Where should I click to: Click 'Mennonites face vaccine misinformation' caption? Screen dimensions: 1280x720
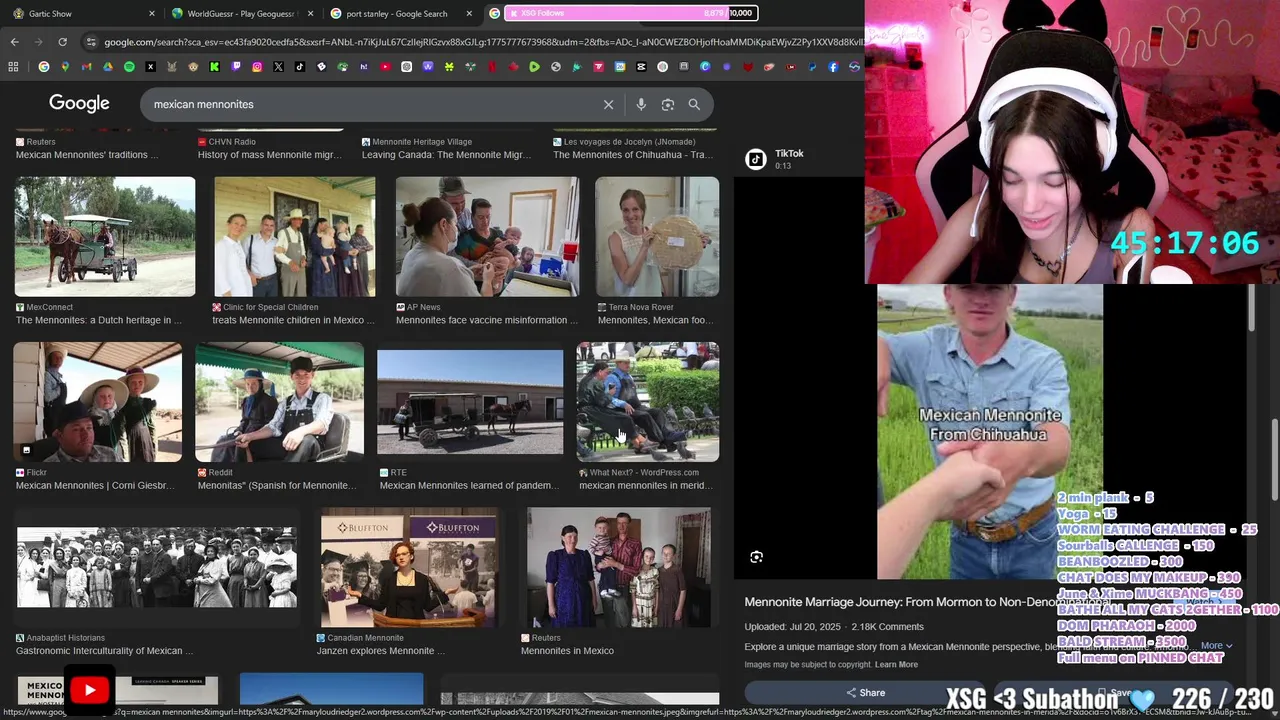pos(487,320)
